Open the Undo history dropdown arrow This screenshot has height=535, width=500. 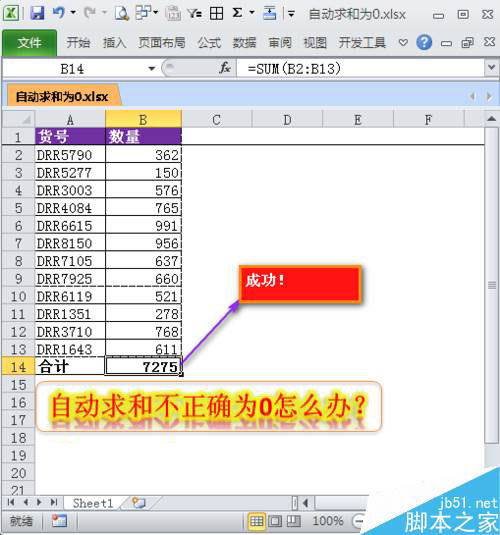73,13
